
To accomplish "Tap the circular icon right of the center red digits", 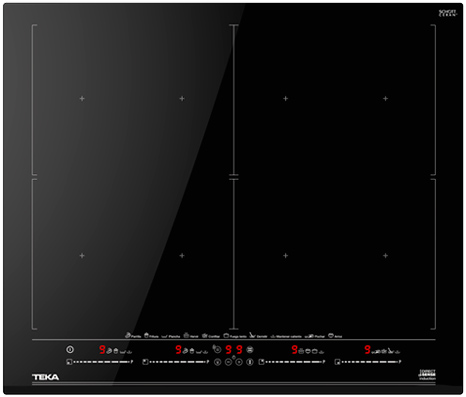I will pyautogui.click(x=250, y=349).
